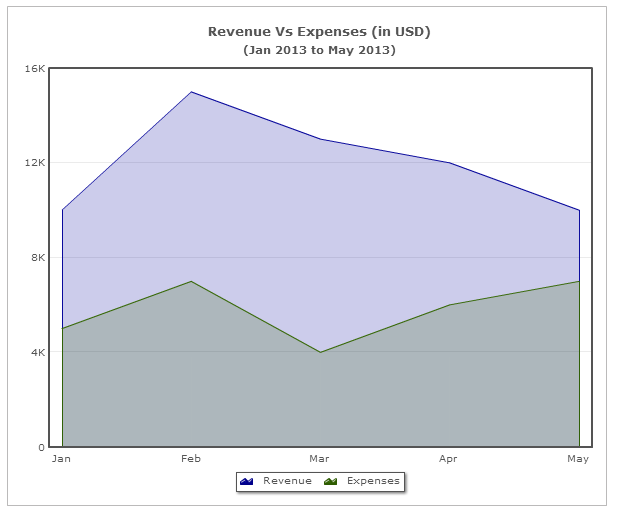Image resolution: width=617 pixels, height=513 pixels.
Task: Select the Revenue peak point in February
Action: pos(191,92)
